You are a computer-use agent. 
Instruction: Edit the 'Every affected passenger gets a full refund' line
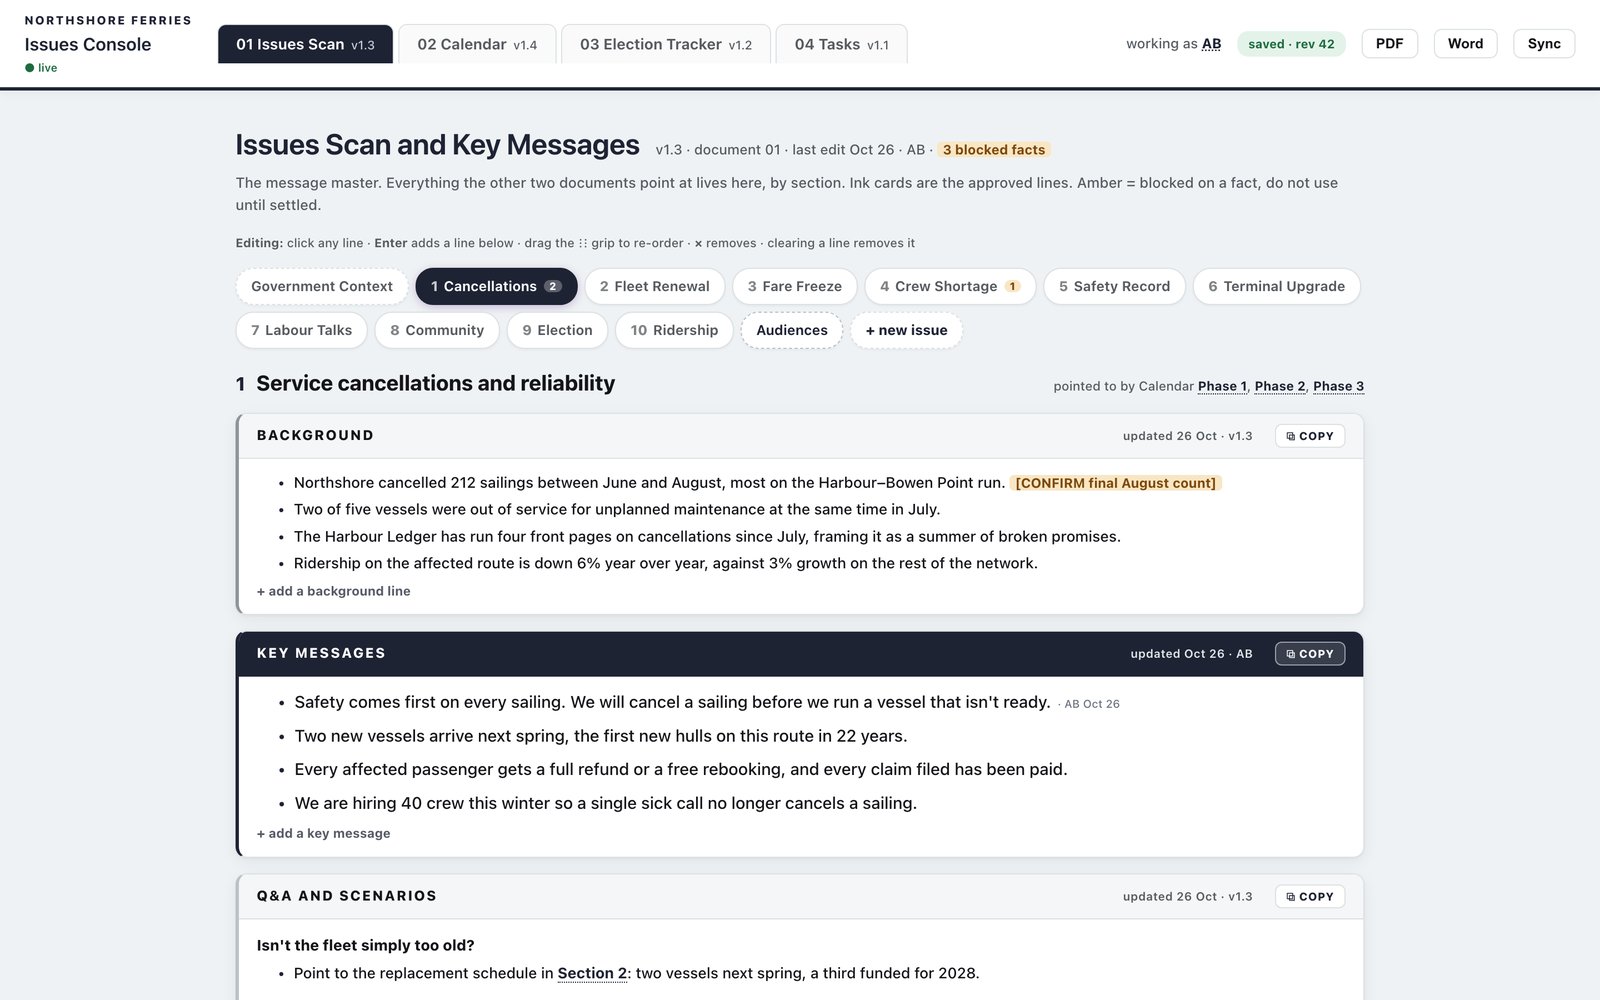[x=681, y=769]
